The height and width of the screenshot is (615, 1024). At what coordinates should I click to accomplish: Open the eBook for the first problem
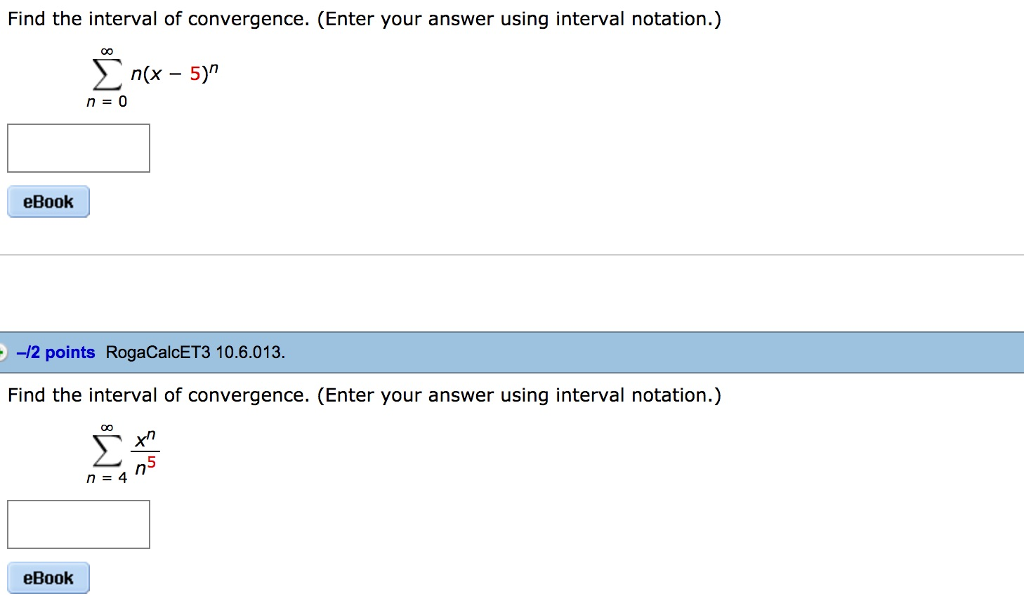click(48, 201)
